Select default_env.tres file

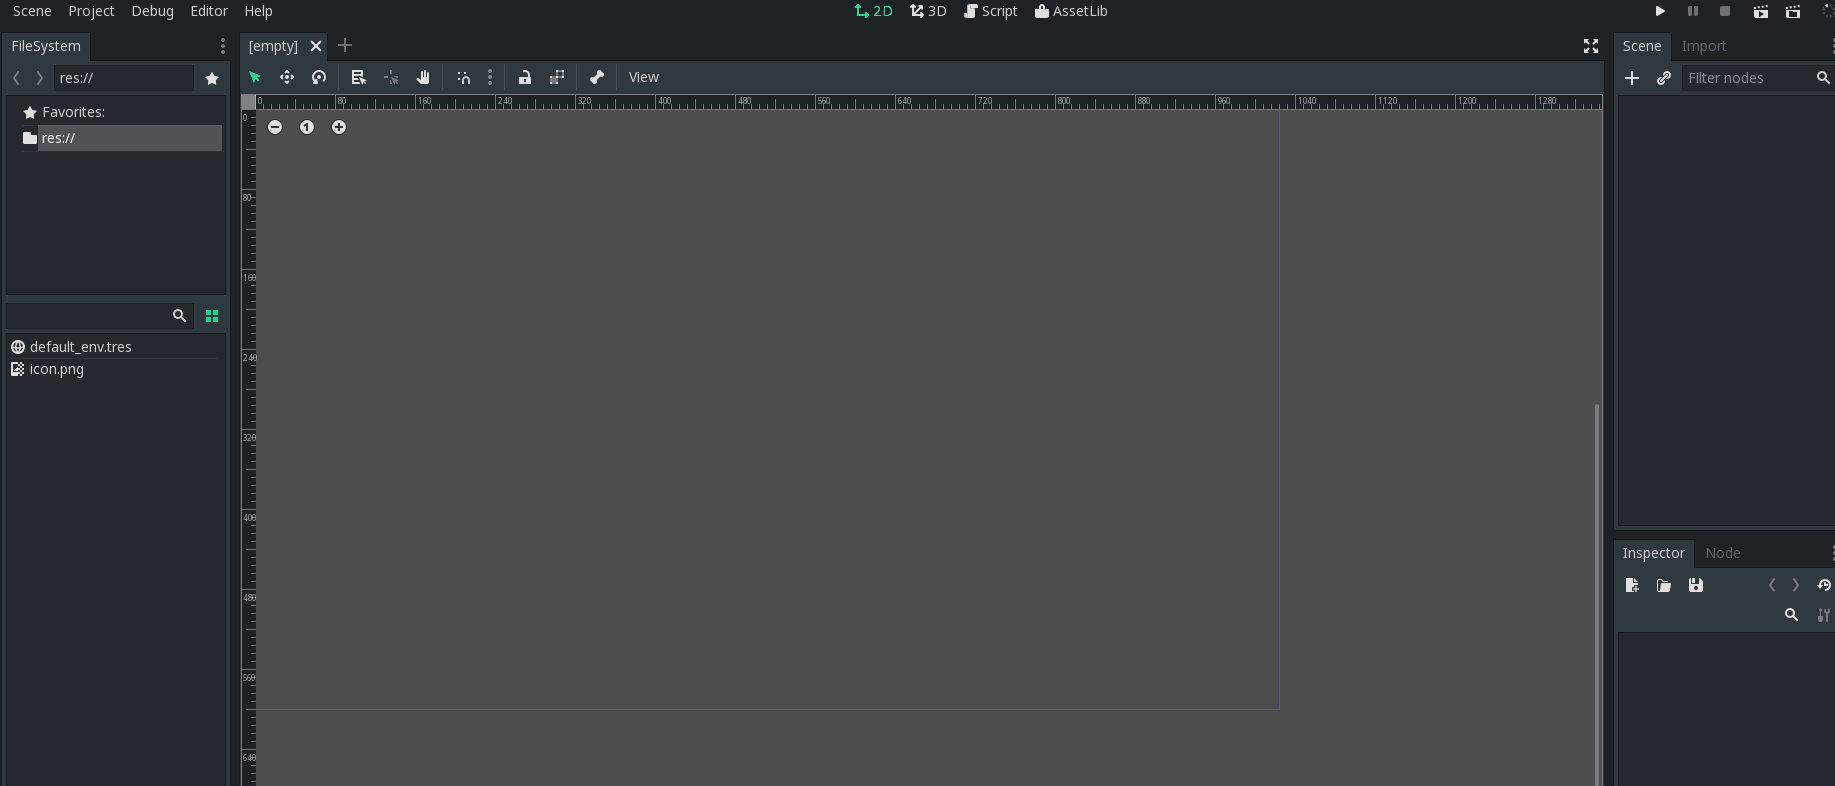pyautogui.click(x=81, y=347)
